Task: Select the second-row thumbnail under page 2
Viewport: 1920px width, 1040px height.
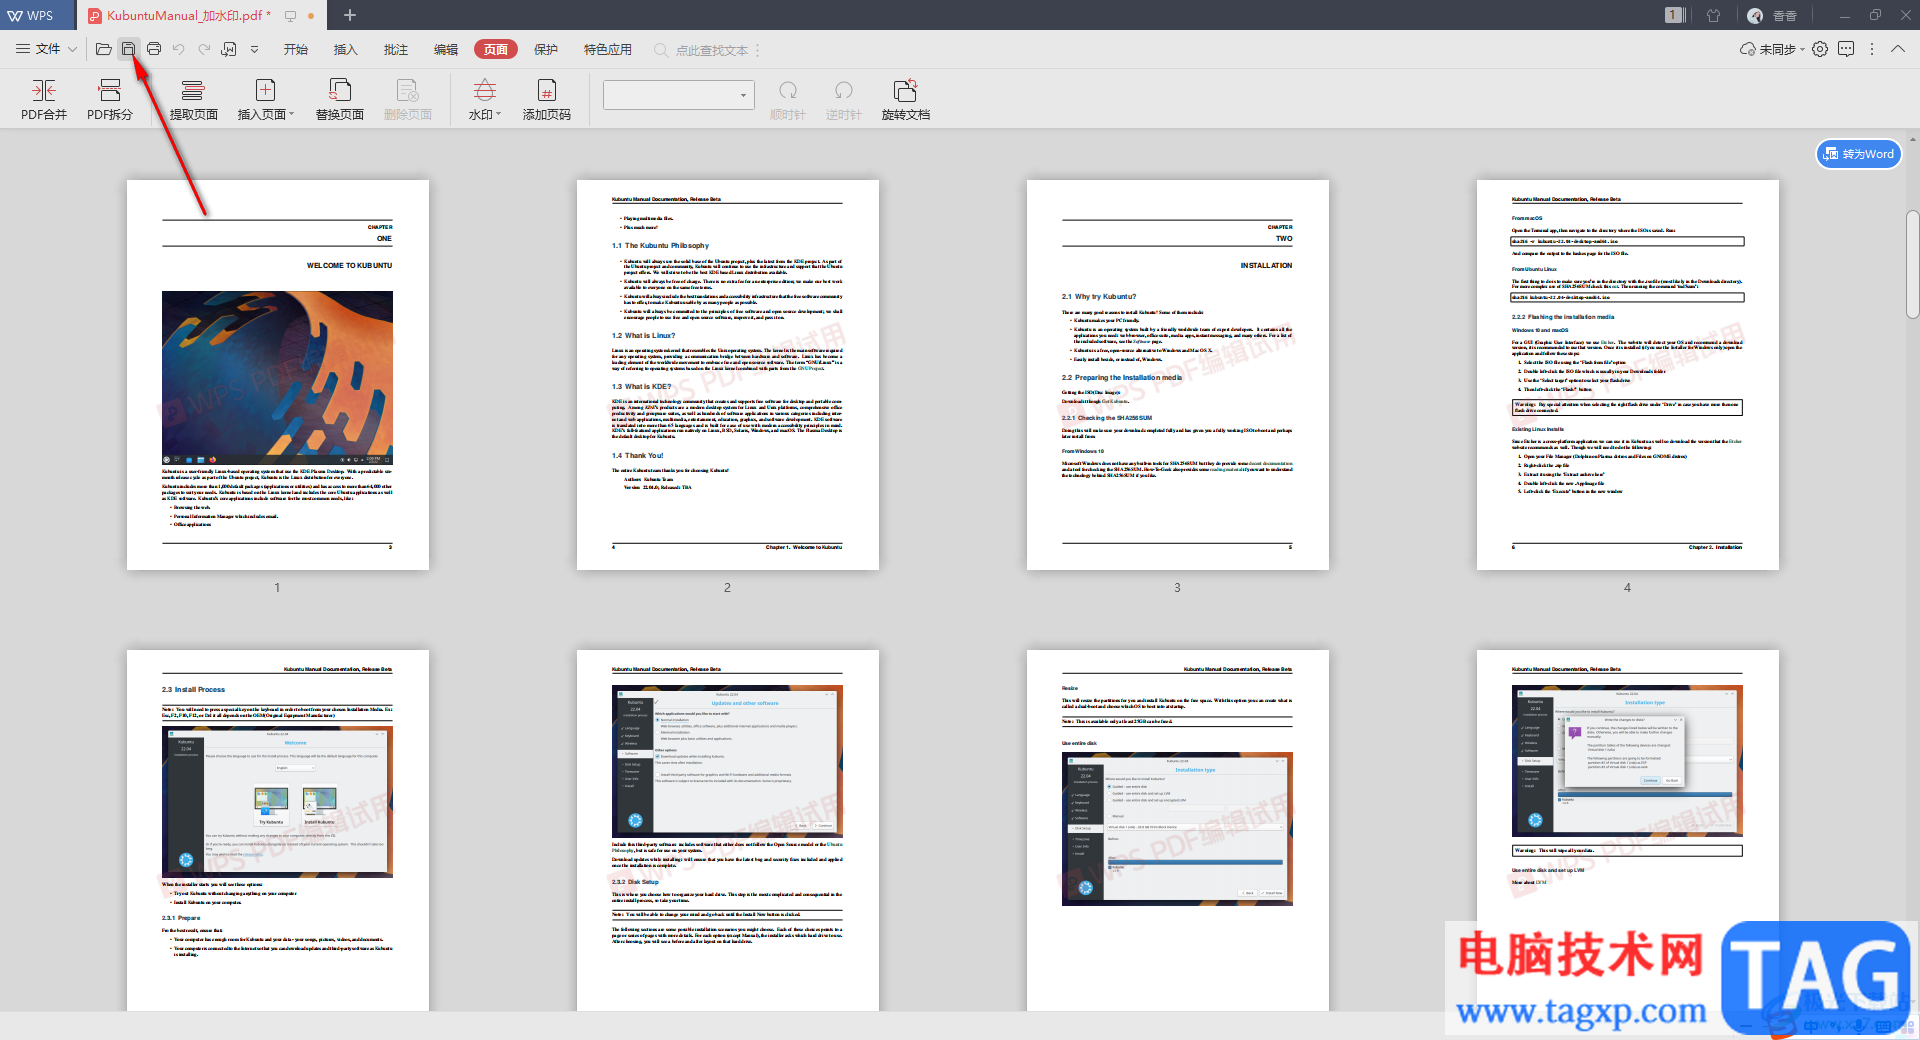Action: pyautogui.click(x=728, y=830)
